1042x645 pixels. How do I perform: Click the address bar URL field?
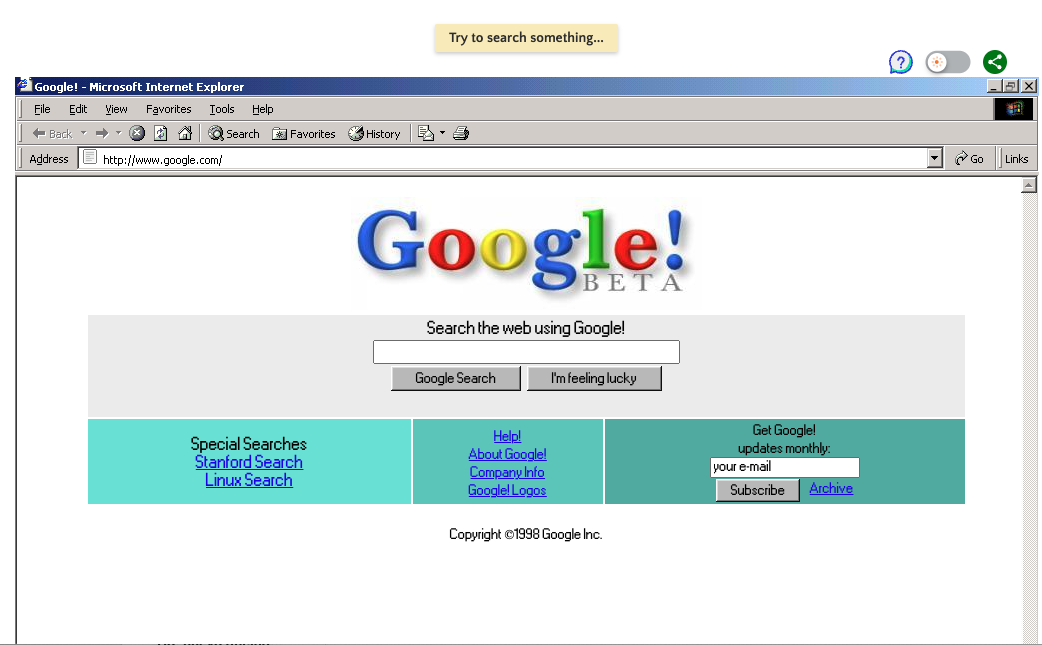[512, 159]
